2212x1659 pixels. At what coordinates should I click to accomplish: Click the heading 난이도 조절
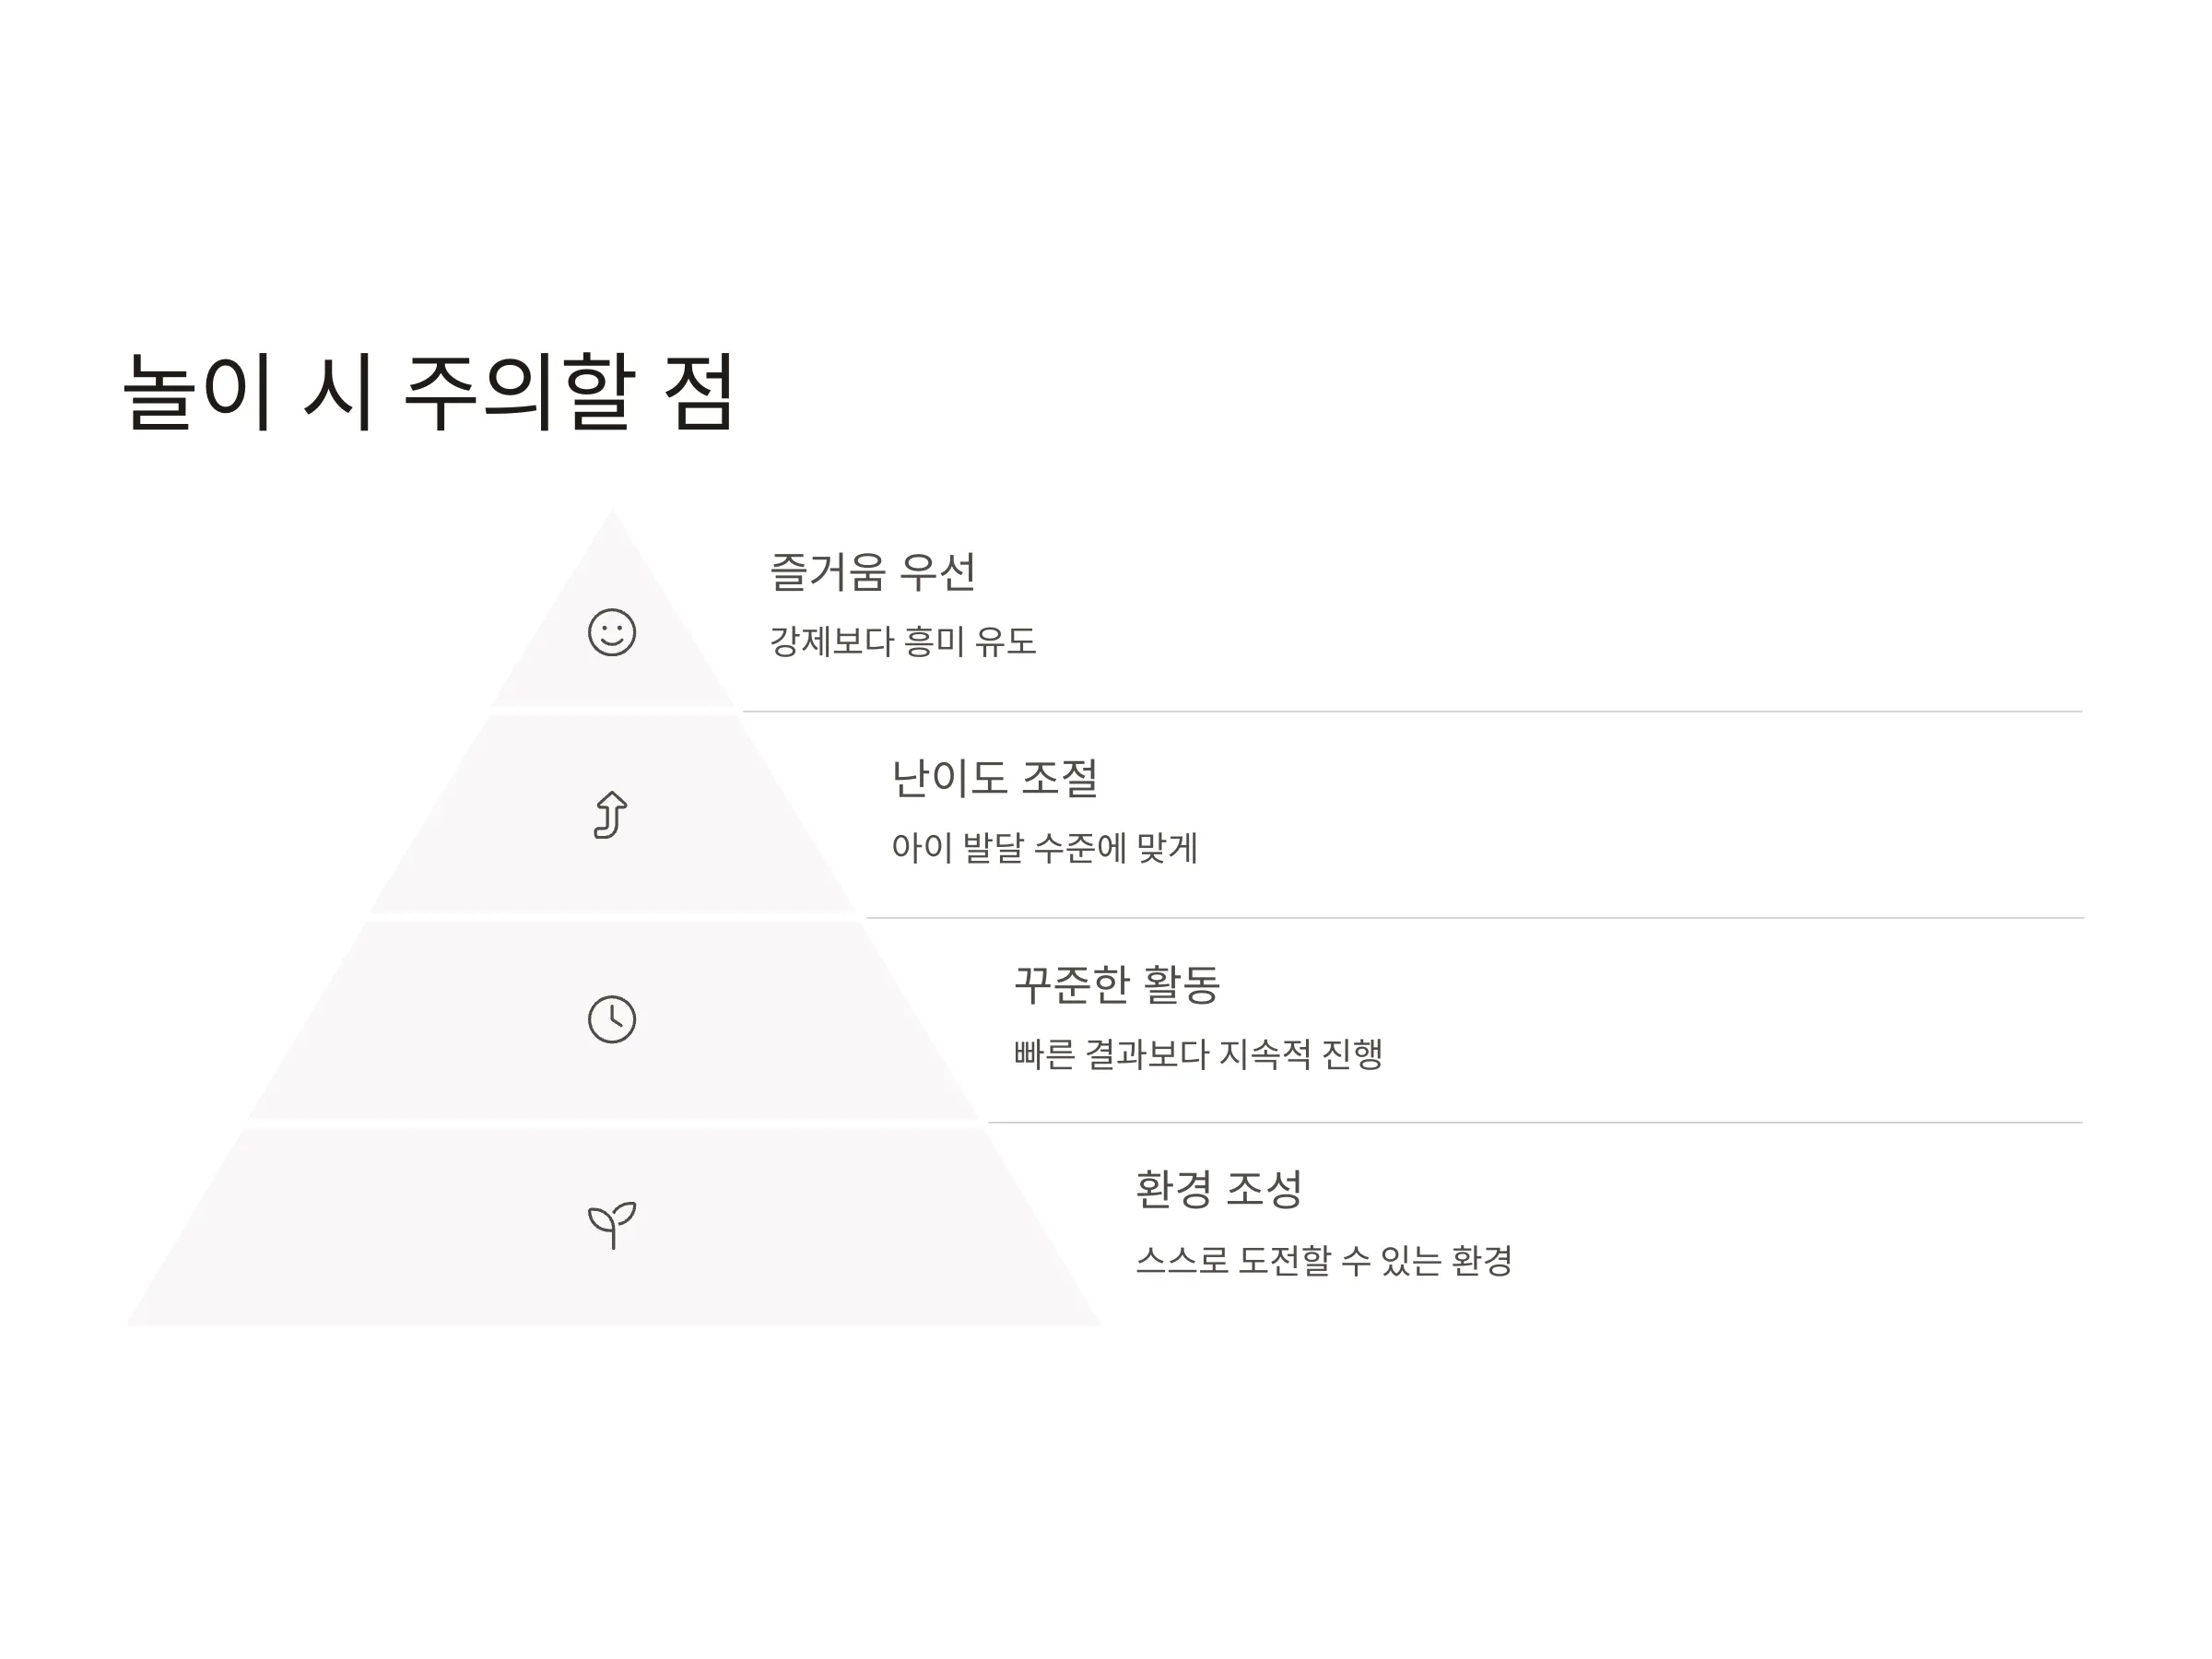pyautogui.click(x=995, y=778)
